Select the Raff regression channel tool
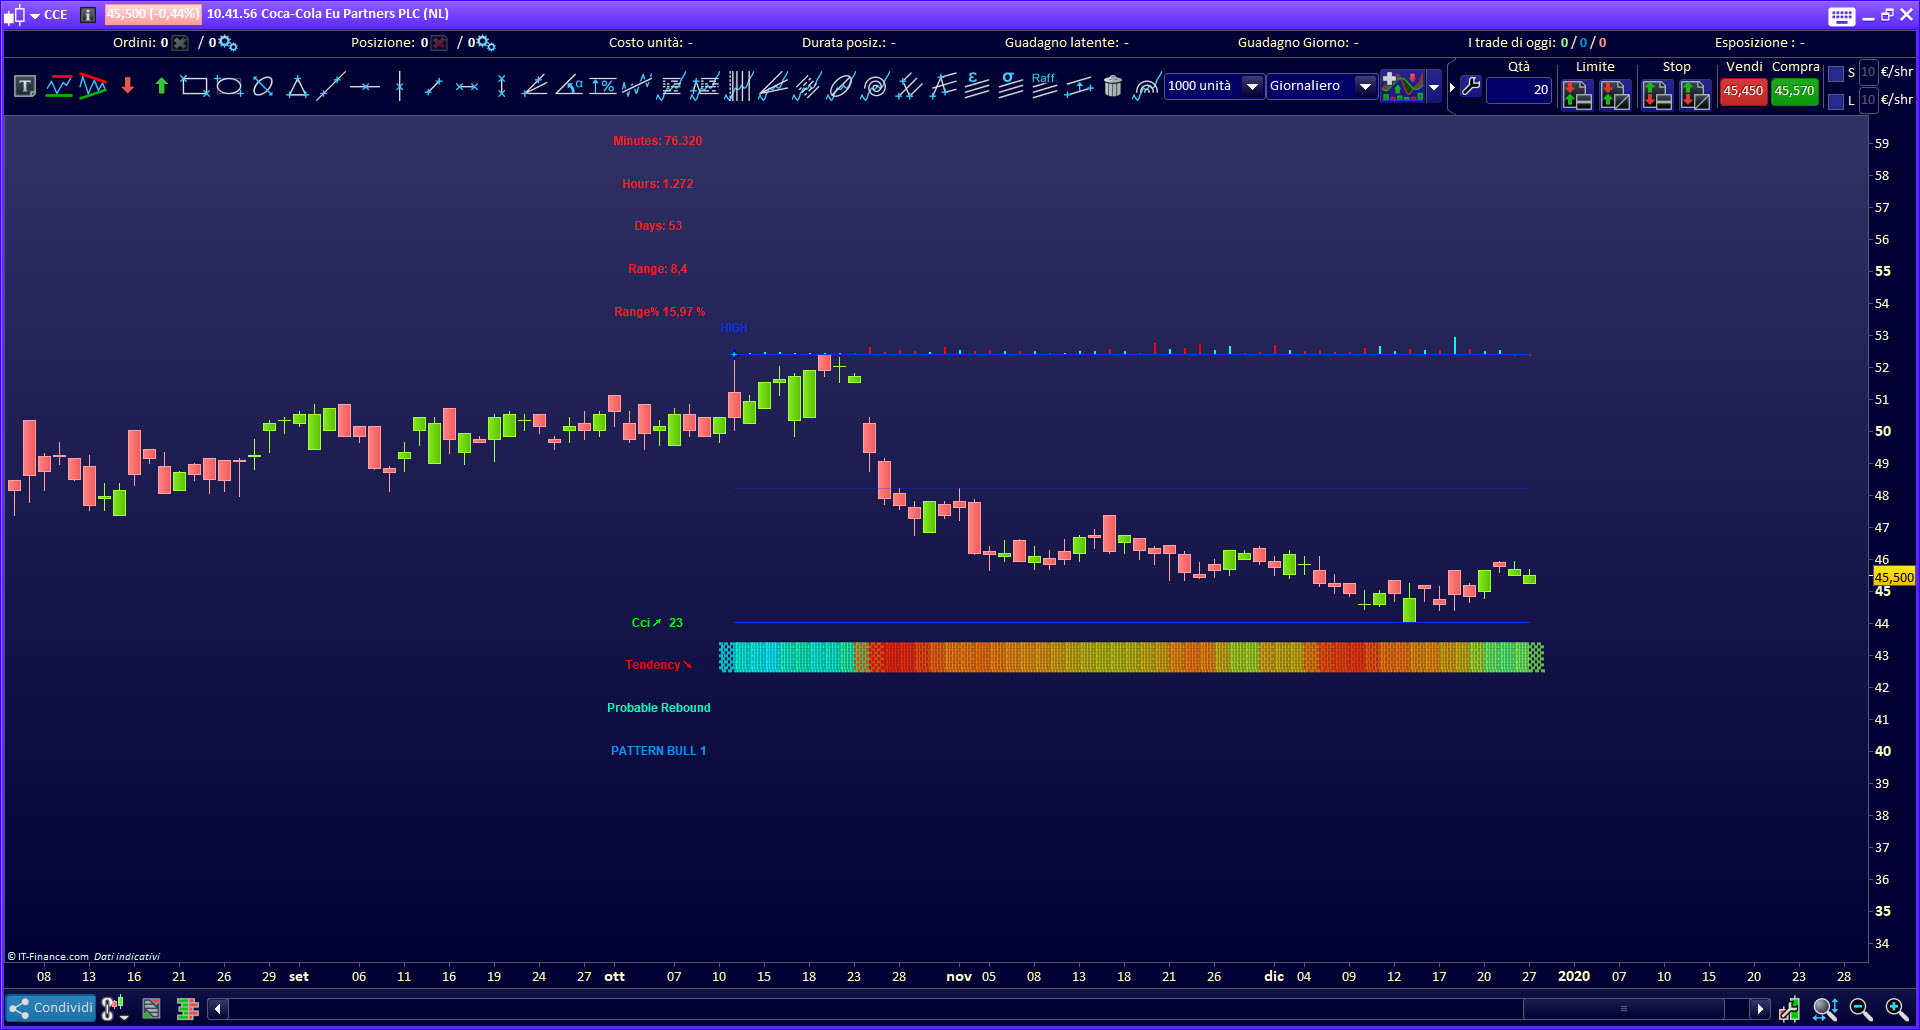This screenshot has height=1030, width=1920. tap(1044, 87)
